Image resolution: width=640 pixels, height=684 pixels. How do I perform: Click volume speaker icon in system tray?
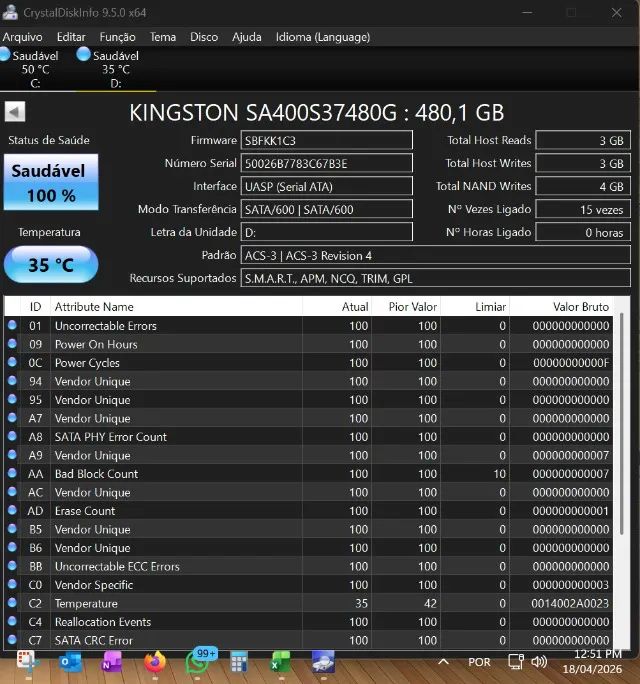pyautogui.click(x=539, y=662)
